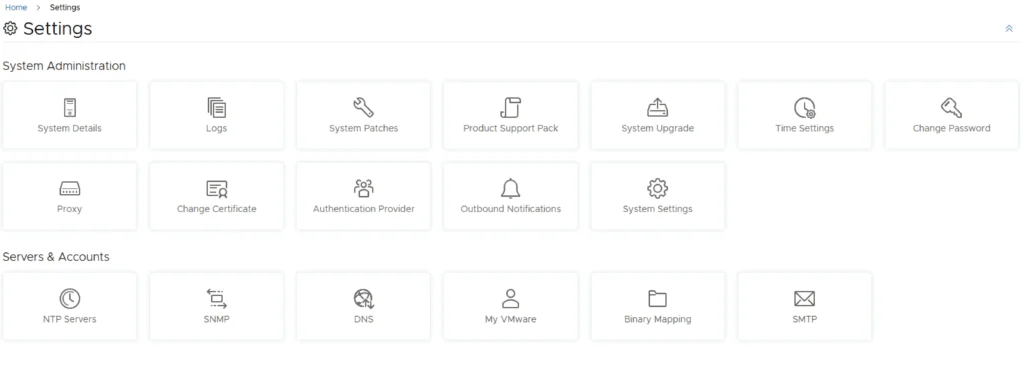Viewport: 1024px width, 371px height.
Task: Click the Settings page title text
Action: pos(57,29)
